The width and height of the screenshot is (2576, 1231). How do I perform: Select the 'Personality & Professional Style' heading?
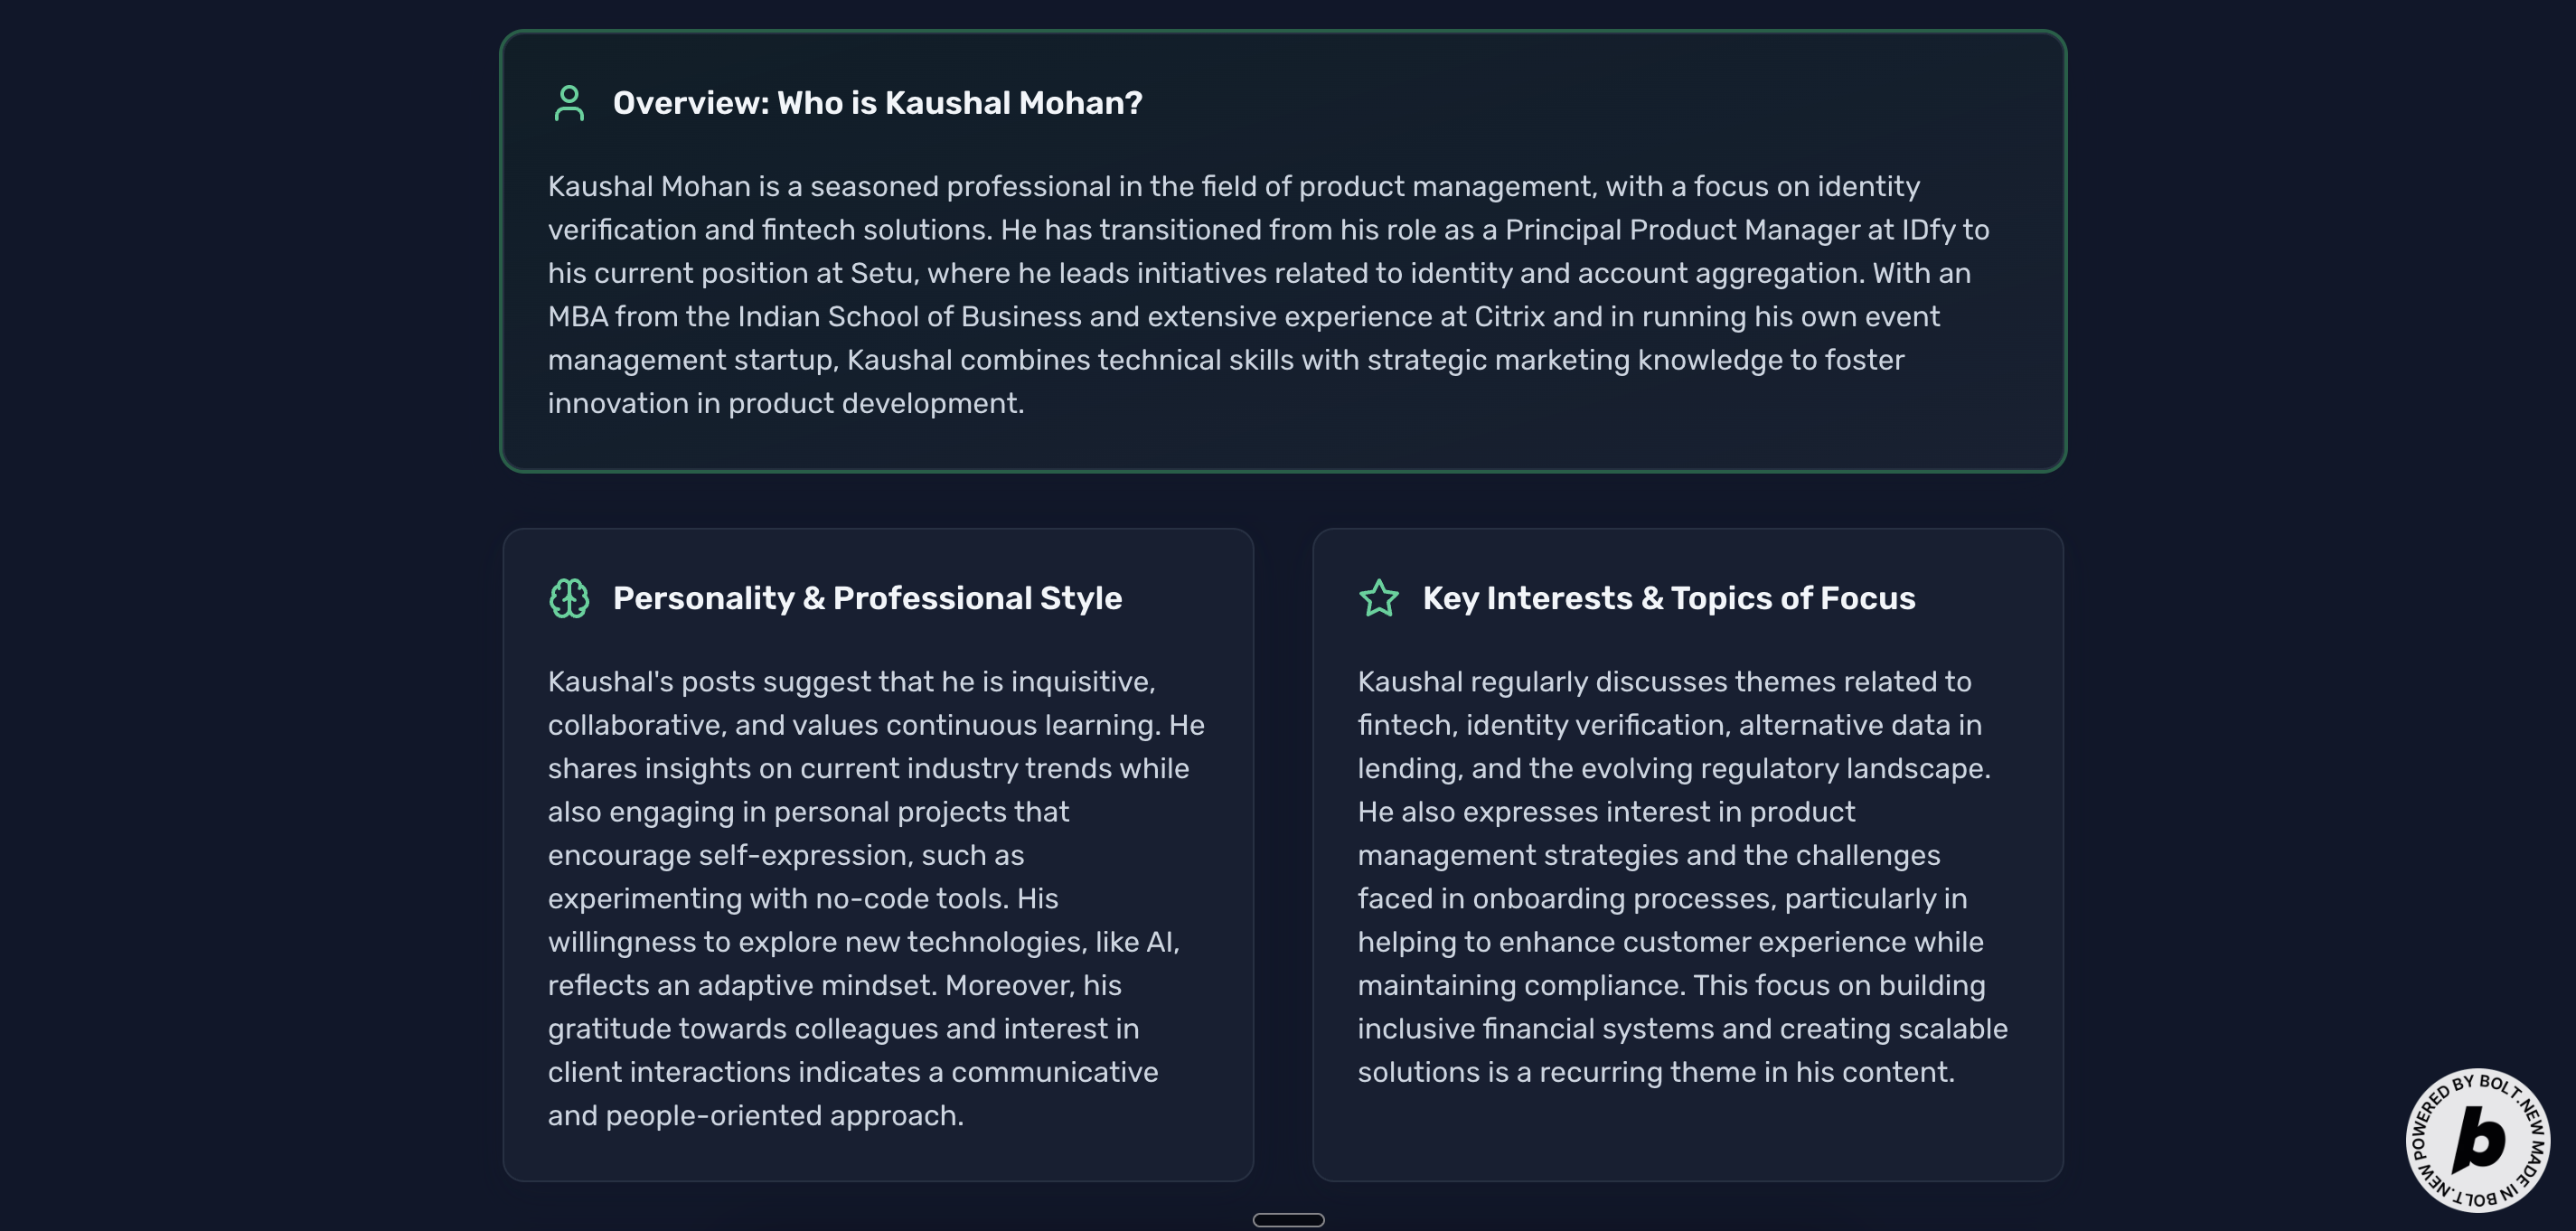click(867, 598)
